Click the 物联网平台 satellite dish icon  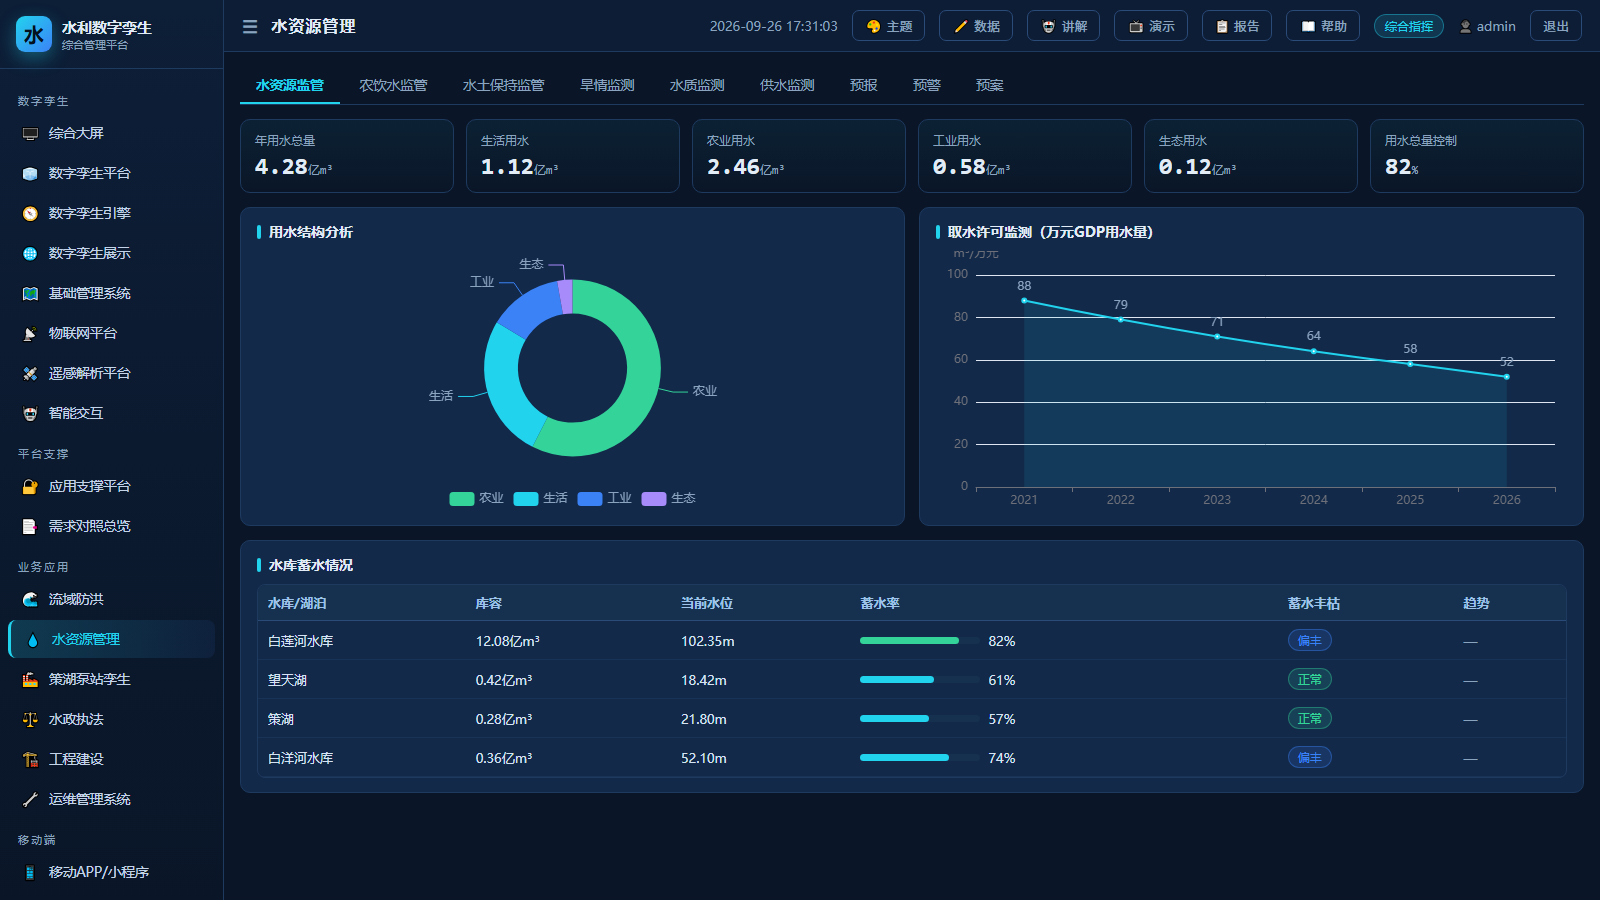pyautogui.click(x=30, y=334)
